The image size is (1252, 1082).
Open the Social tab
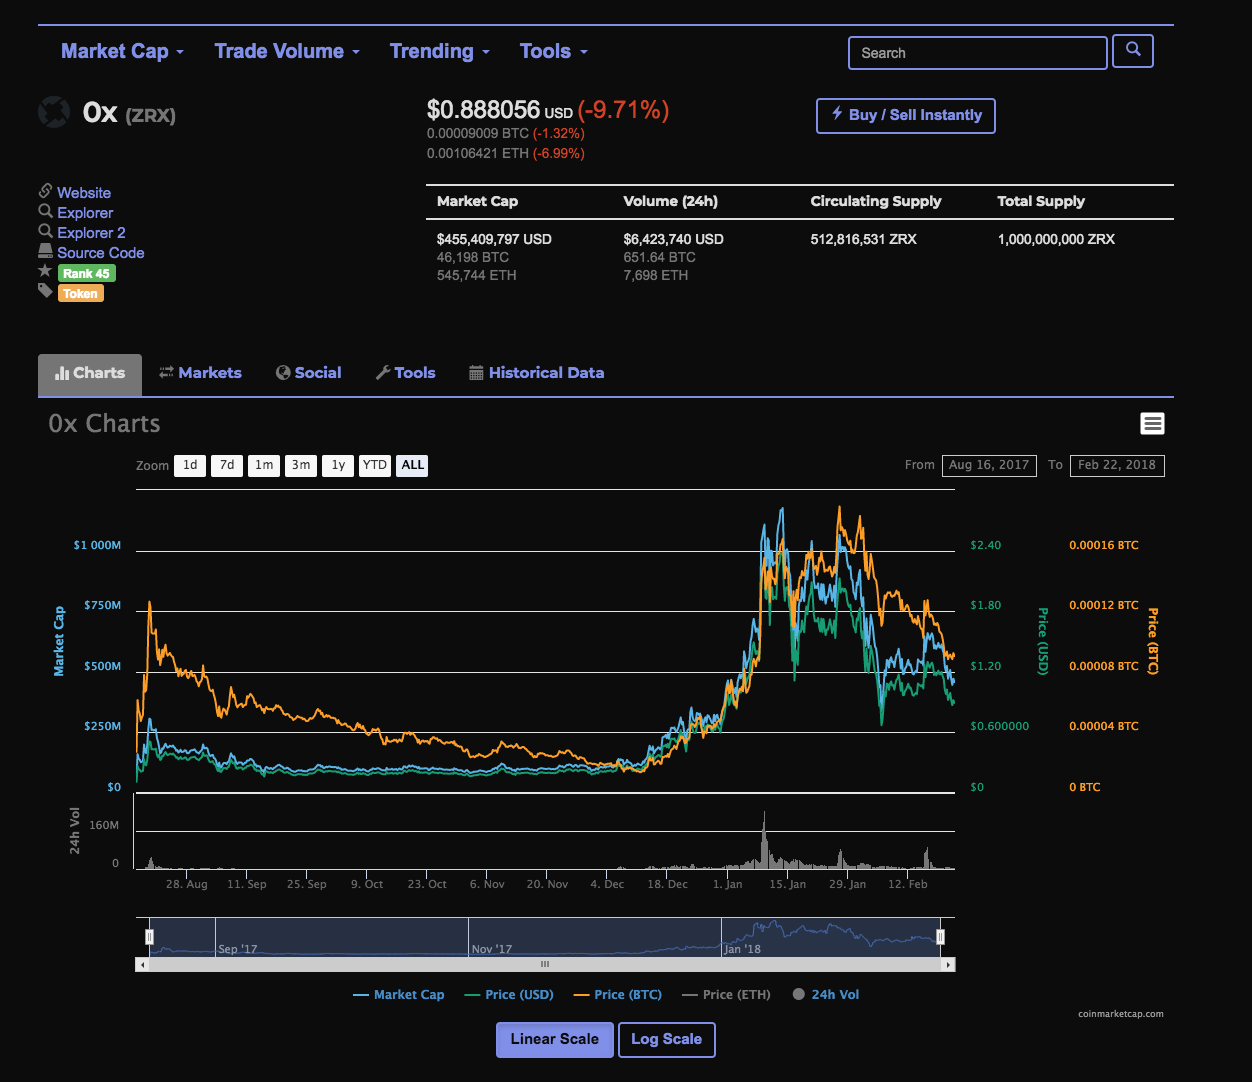(x=308, y=373)
